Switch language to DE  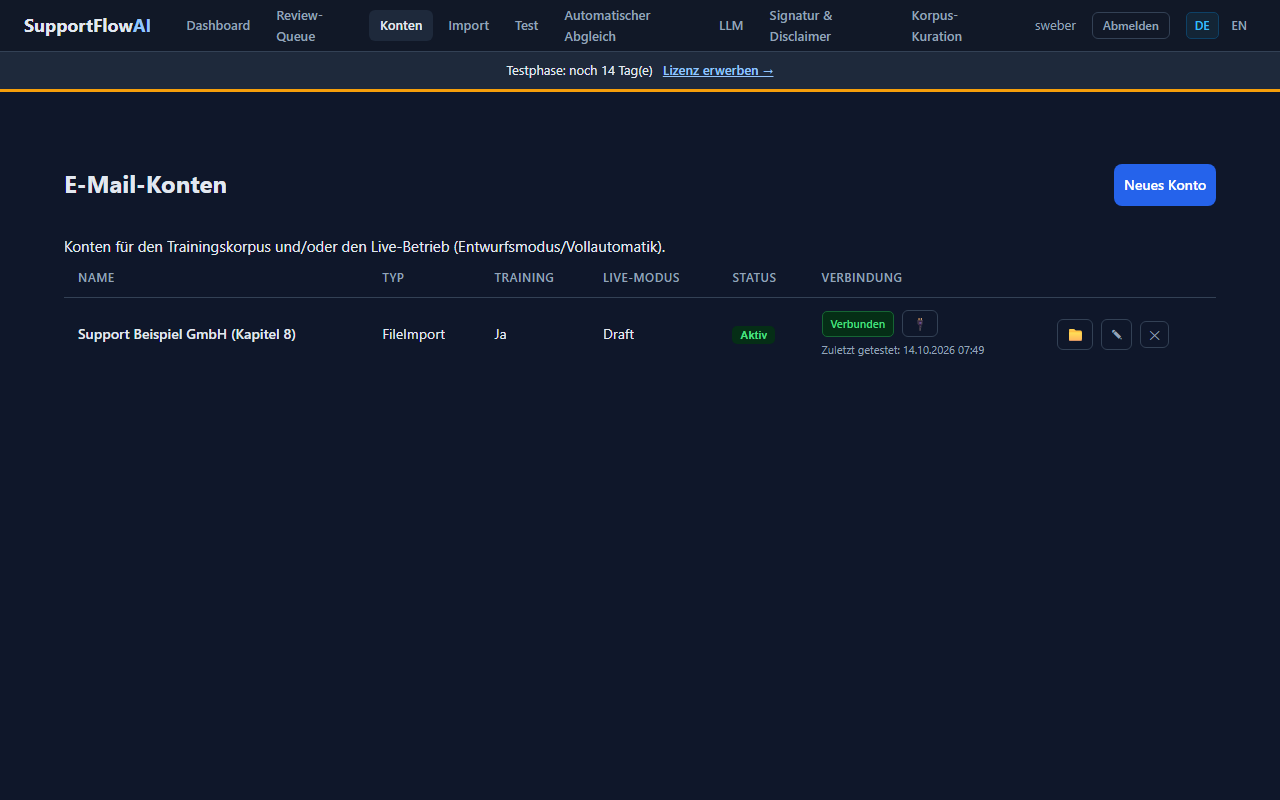1202,26
